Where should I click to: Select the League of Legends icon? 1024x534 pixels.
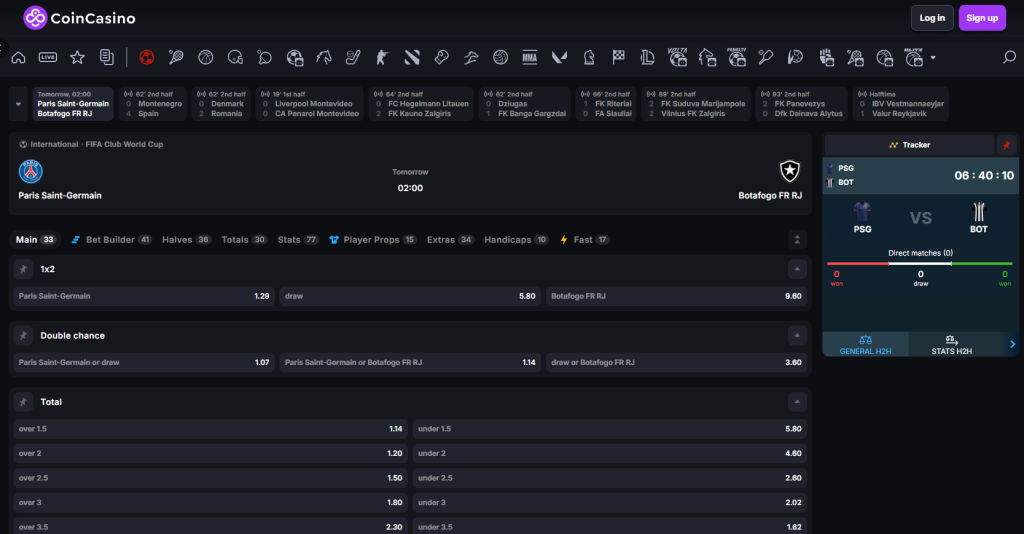pyautogui.click(x=648, y=57)
